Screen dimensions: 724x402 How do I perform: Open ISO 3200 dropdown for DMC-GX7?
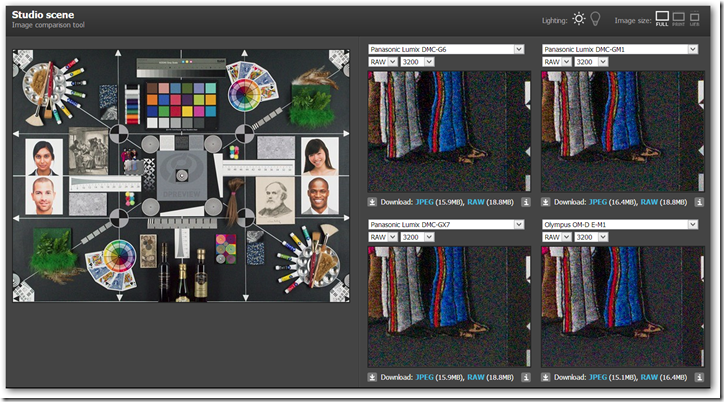(x=417, y=237)
